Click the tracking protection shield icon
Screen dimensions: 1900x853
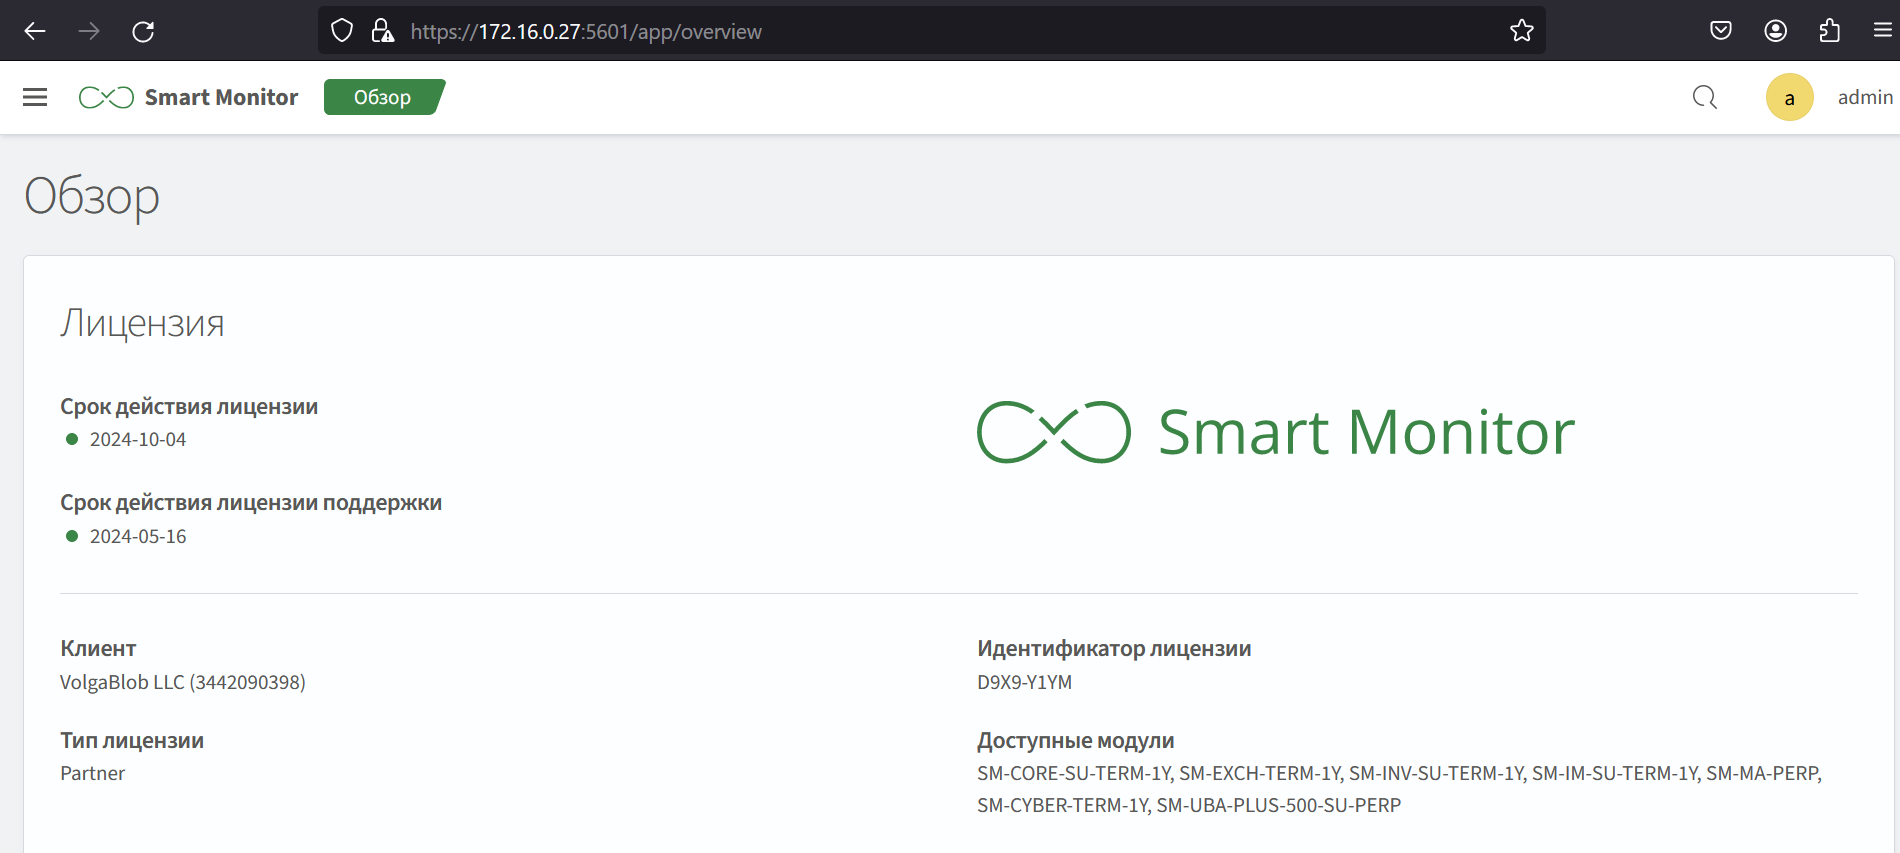click(x=342, y=31)
